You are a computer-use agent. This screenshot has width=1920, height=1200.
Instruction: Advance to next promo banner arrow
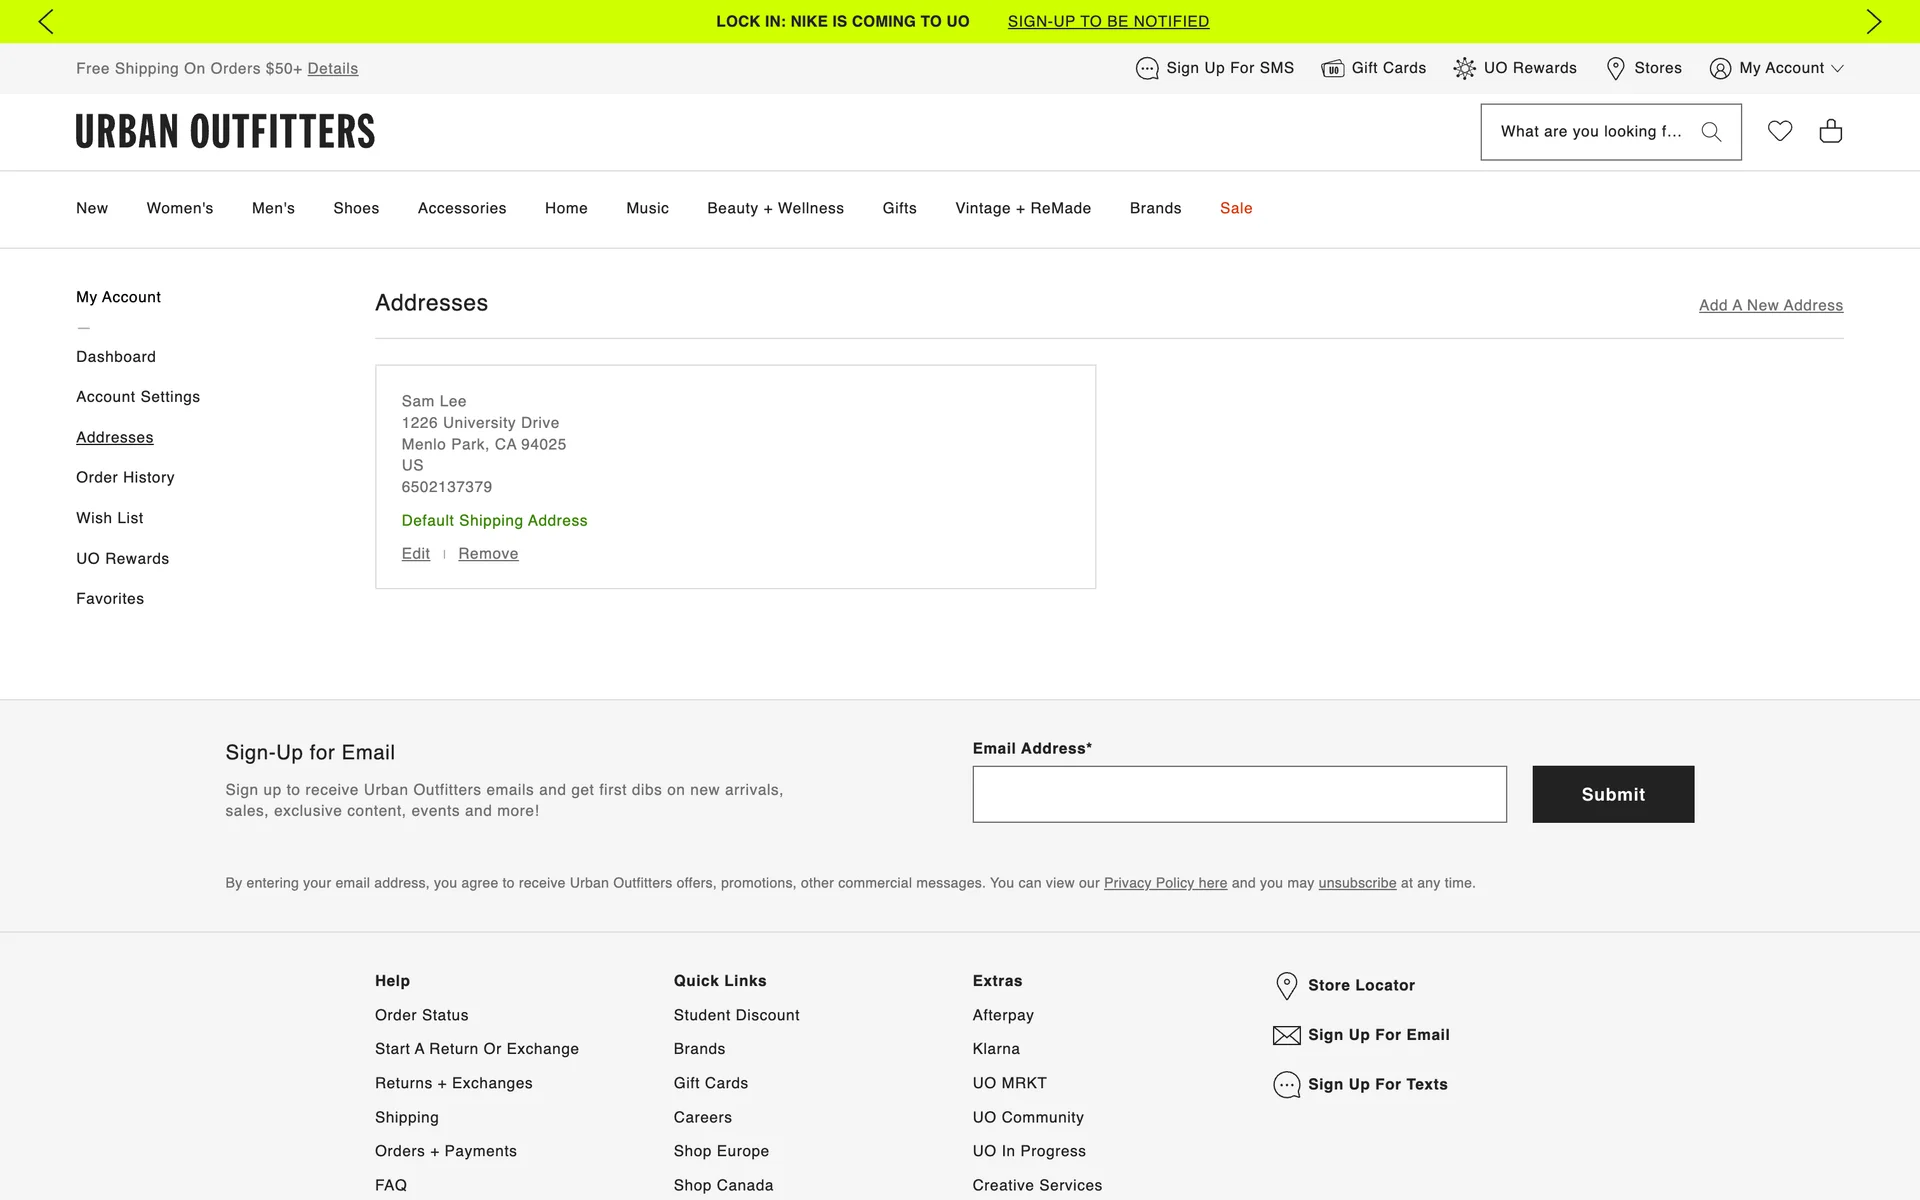[1873, 21]
